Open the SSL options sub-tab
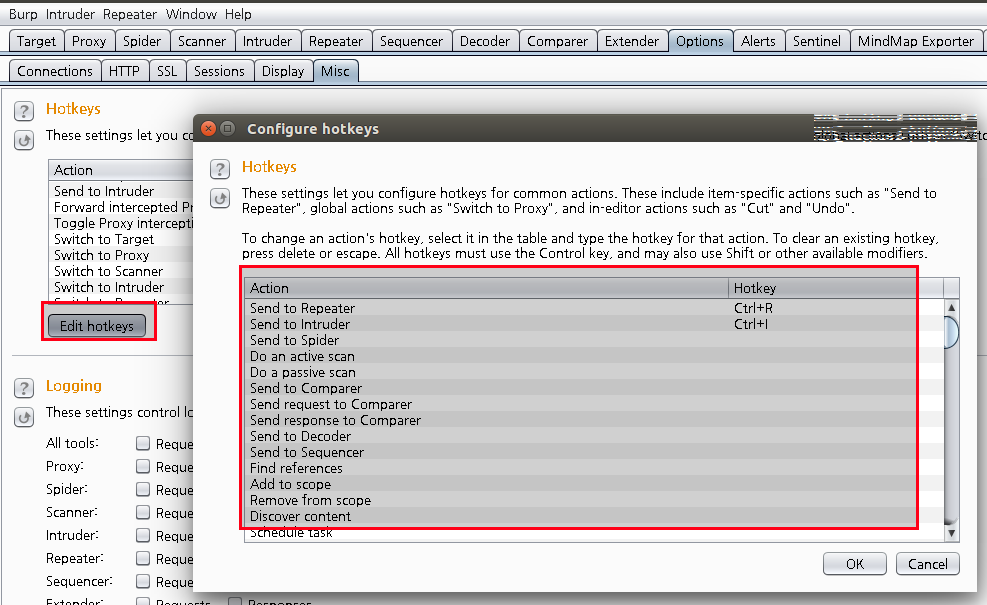 click(x=167, y=71)
